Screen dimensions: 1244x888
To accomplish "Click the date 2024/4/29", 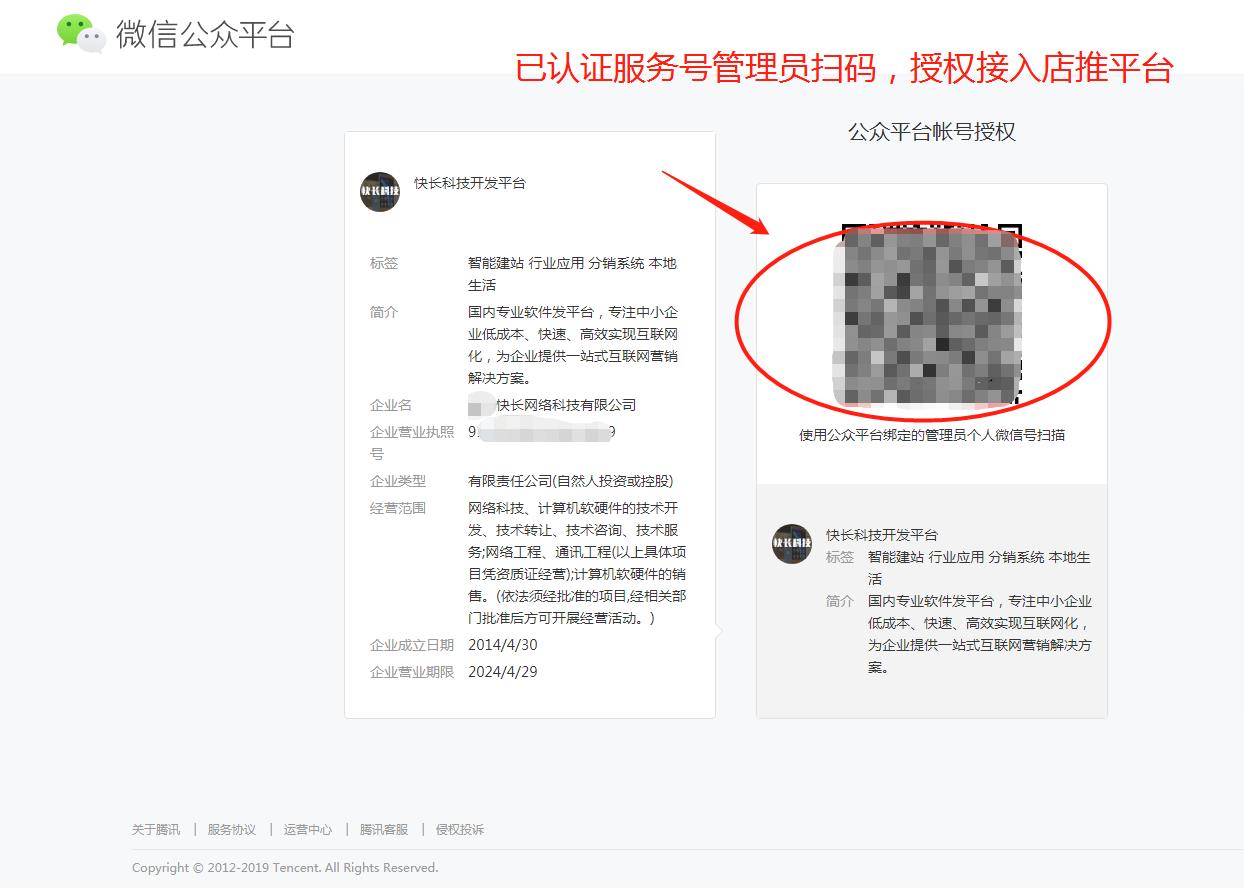I will [503, 672].
